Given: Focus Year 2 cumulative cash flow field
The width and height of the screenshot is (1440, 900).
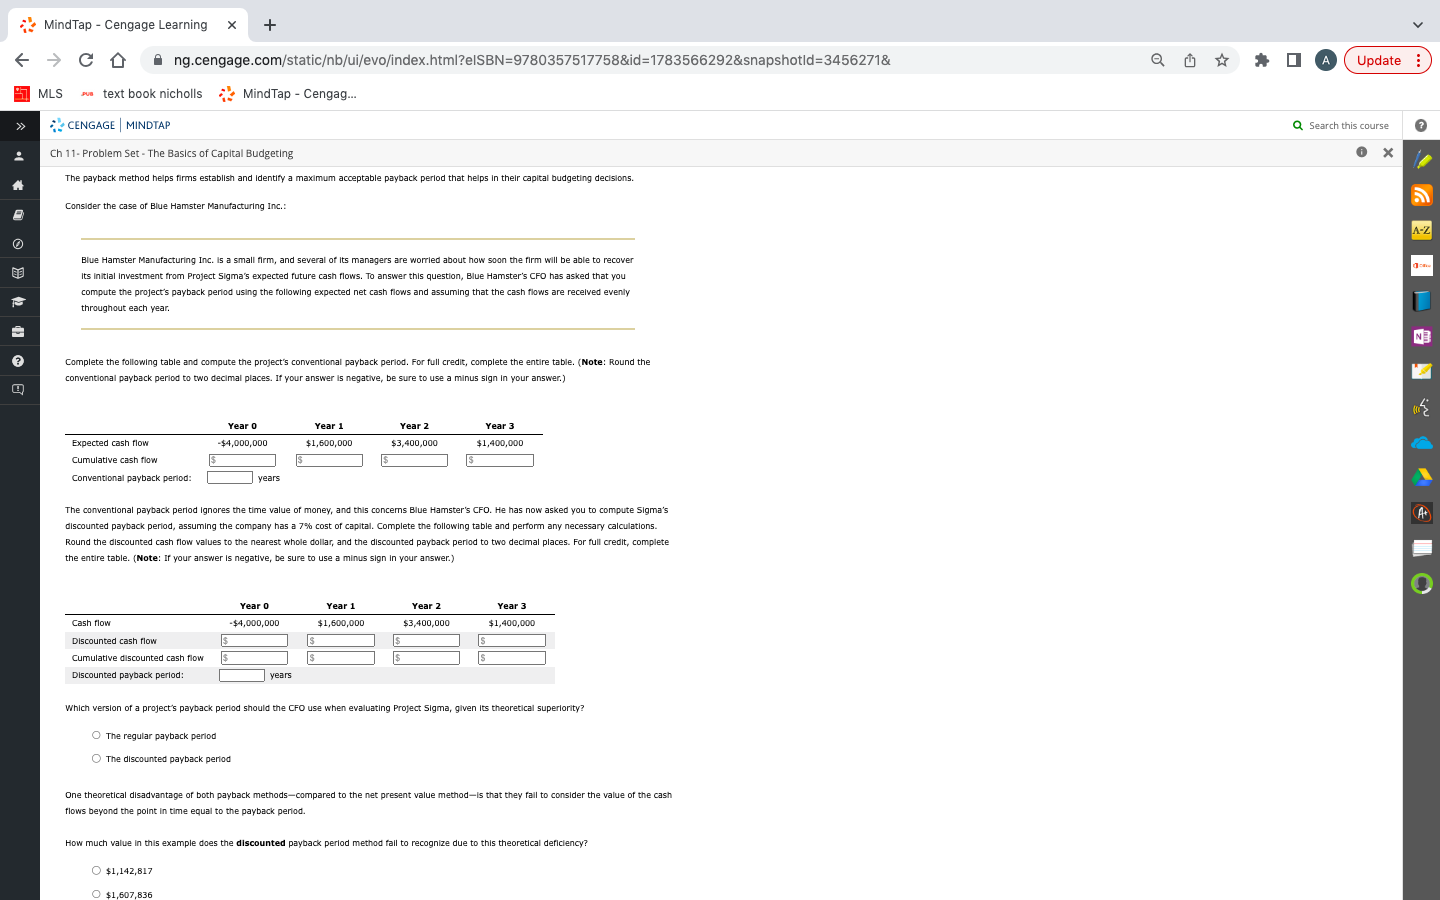Looking at the screenshot, I should [x=414, y=460].
